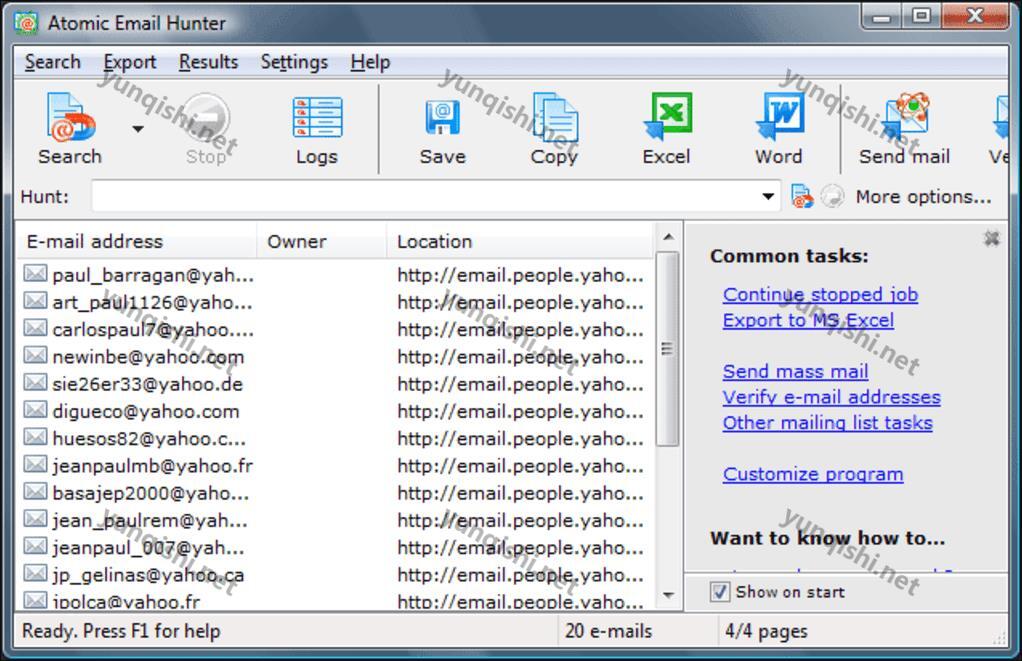The image size is (1022, 661).
Task: Select the digueco@yahoo.com row
Action: (x=334, y=411)
